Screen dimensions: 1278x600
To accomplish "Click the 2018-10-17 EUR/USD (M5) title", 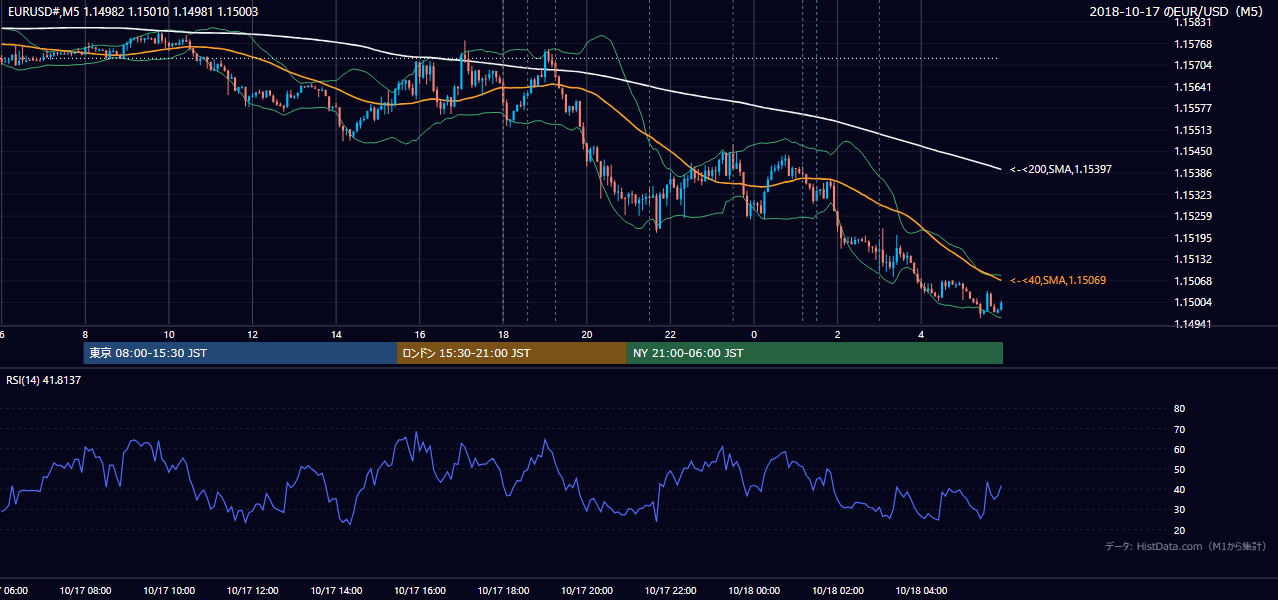I will 1177,11.
